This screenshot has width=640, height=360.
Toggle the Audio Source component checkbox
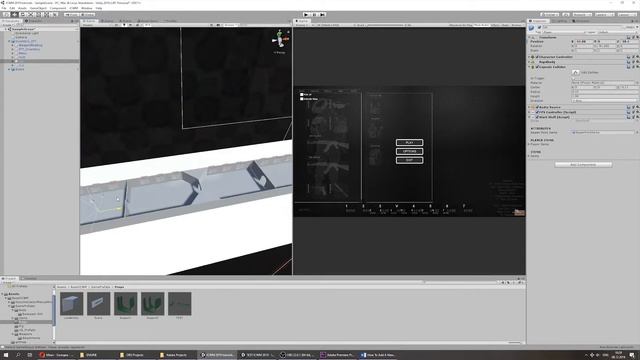point(538,107)
